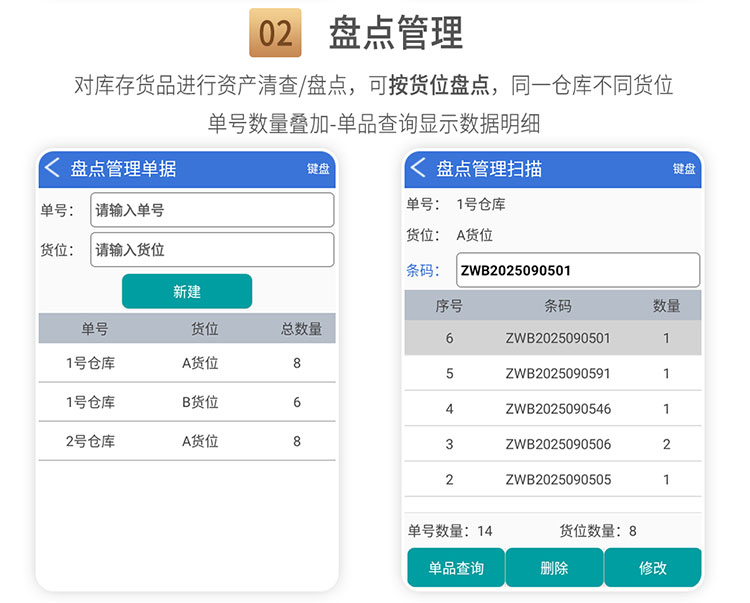750x603 pixels.
Task: Click the 序号 column header
Action: point(449,306)
